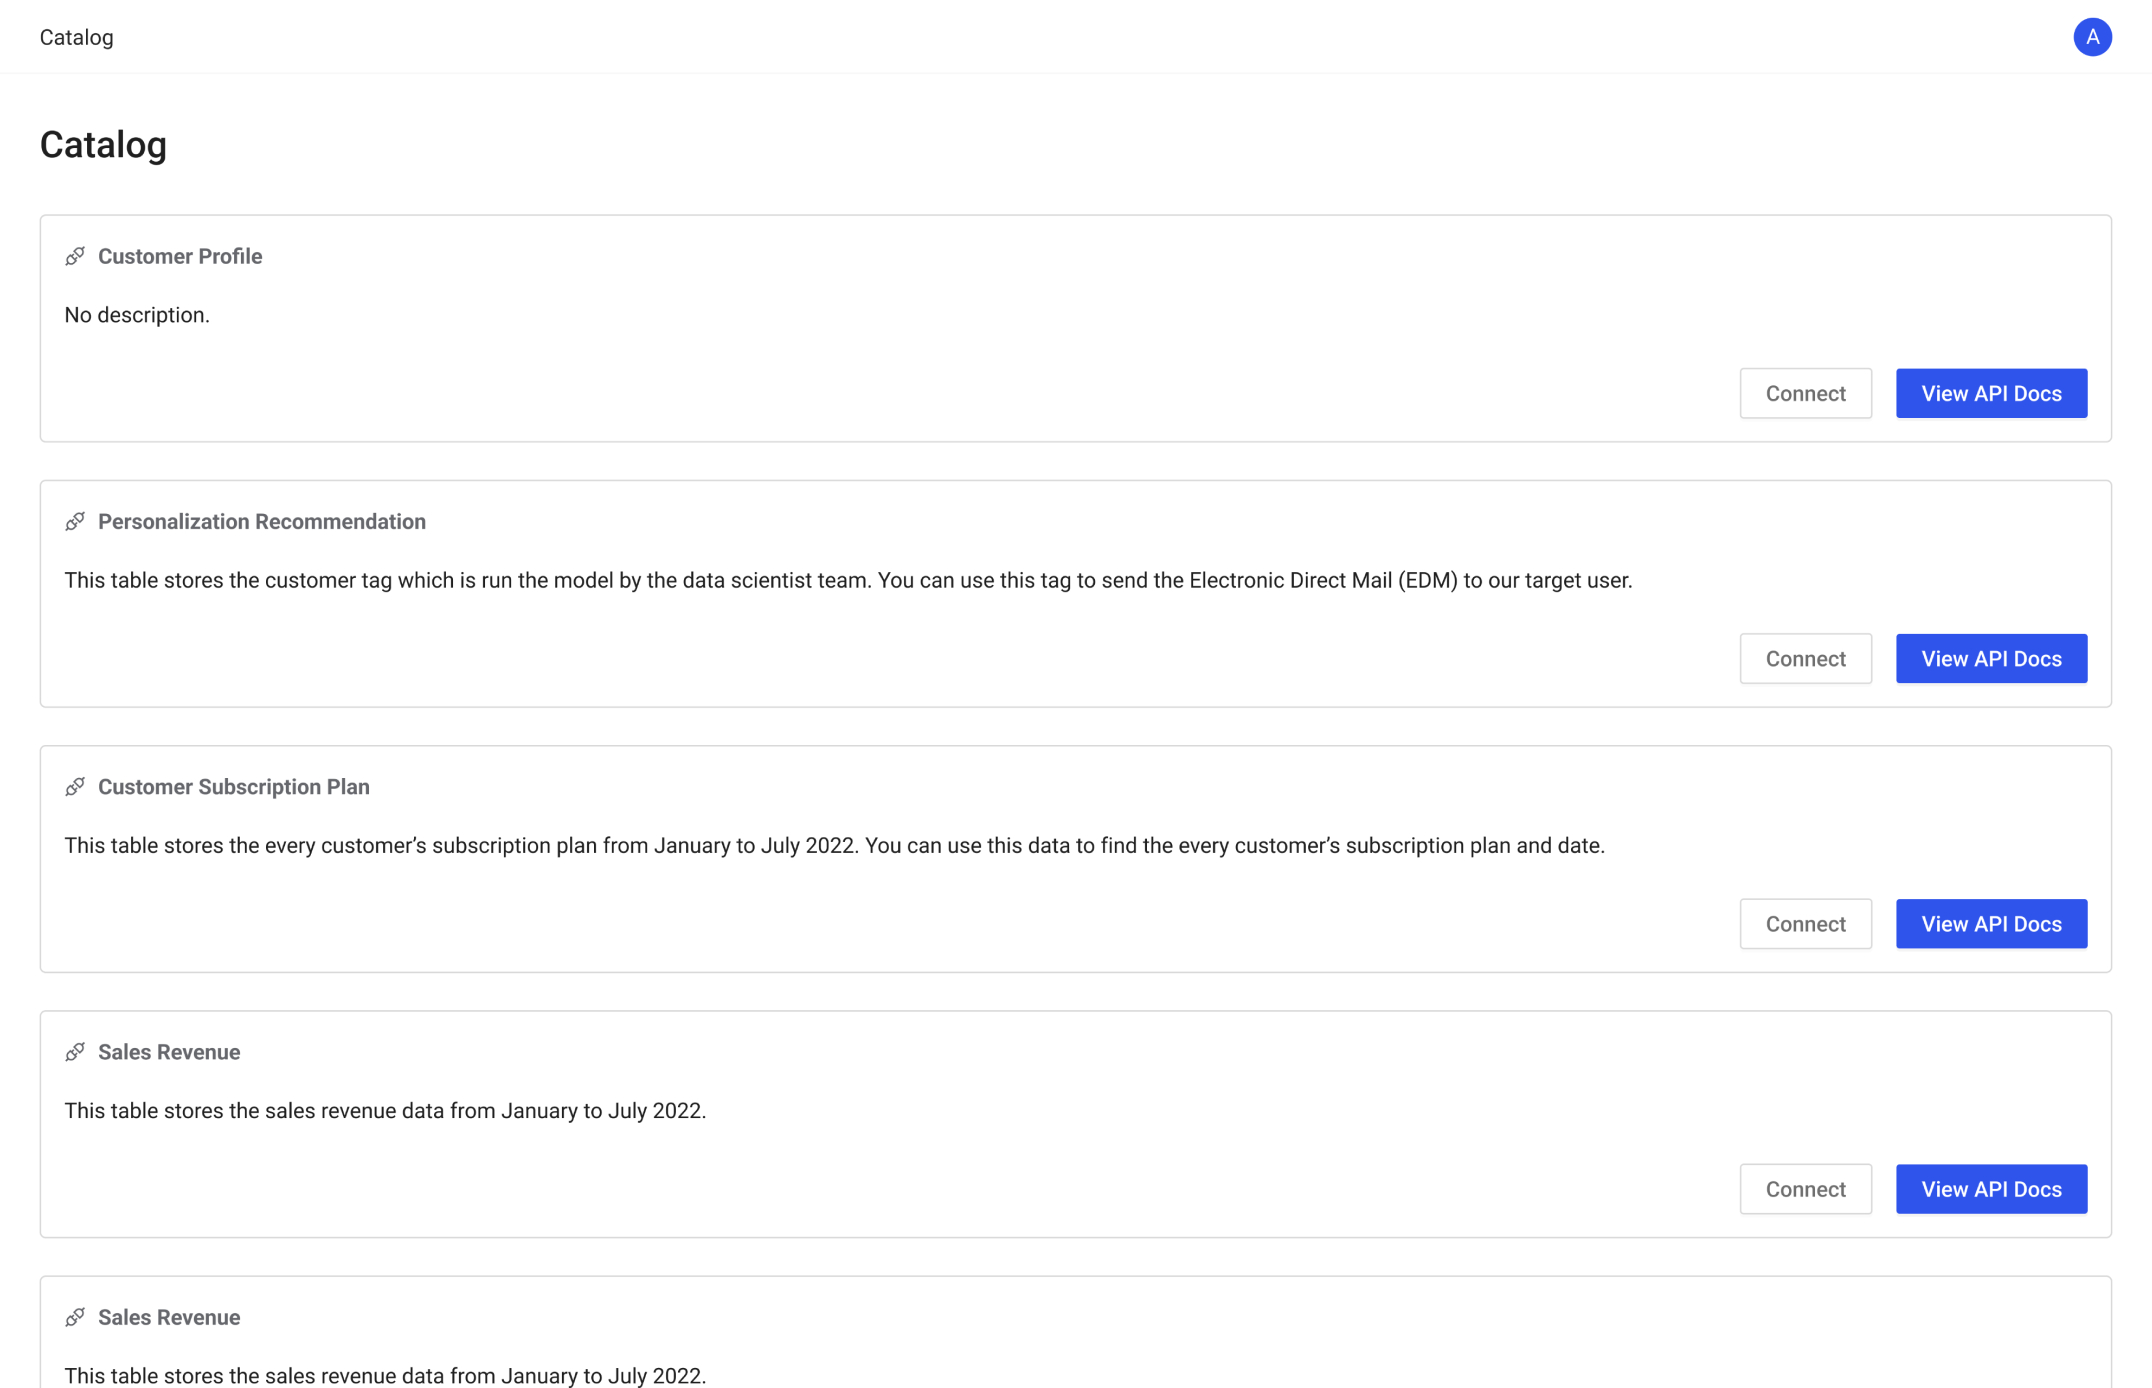The width and height of the screenshot is (2152, 1388).
Task: Open the Customer Subscription Plan title
Action: [x=233, y=787]
